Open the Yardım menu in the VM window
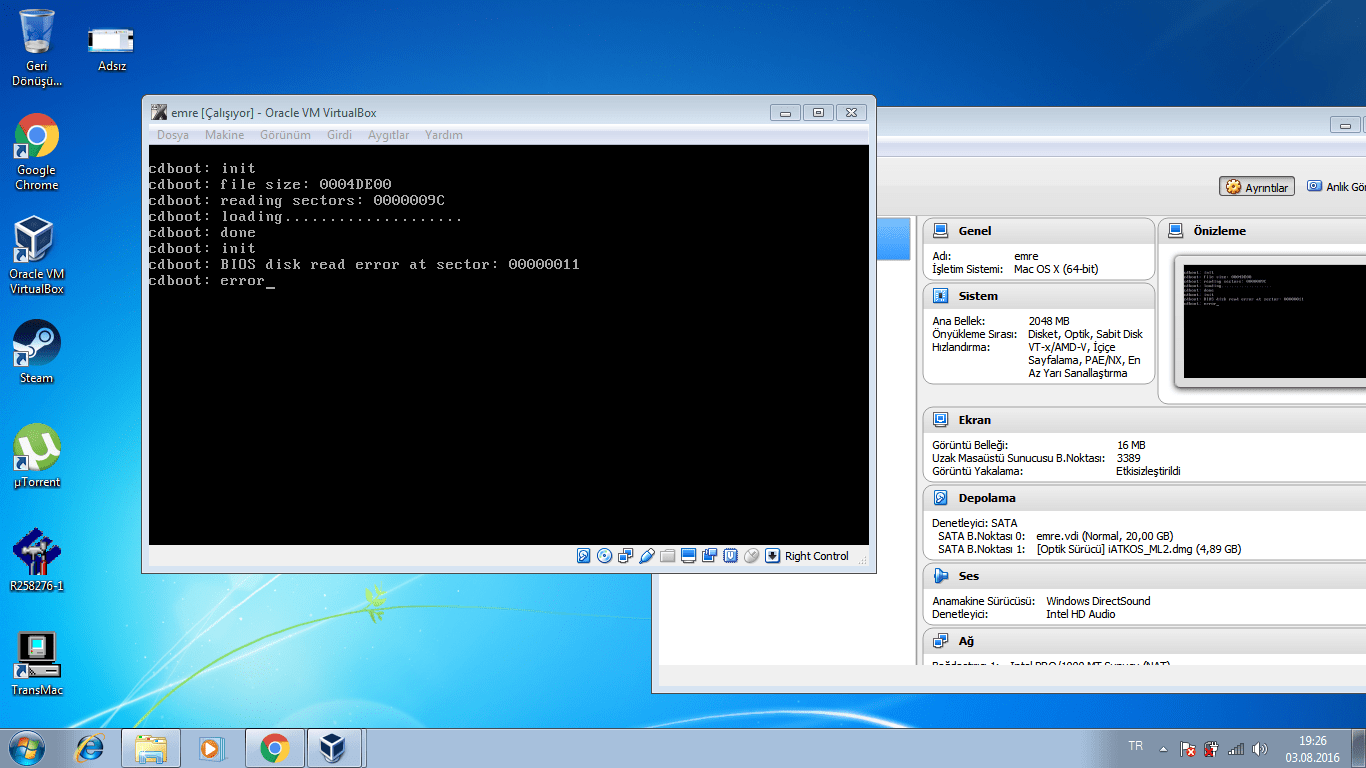 [x=443, y=135]
